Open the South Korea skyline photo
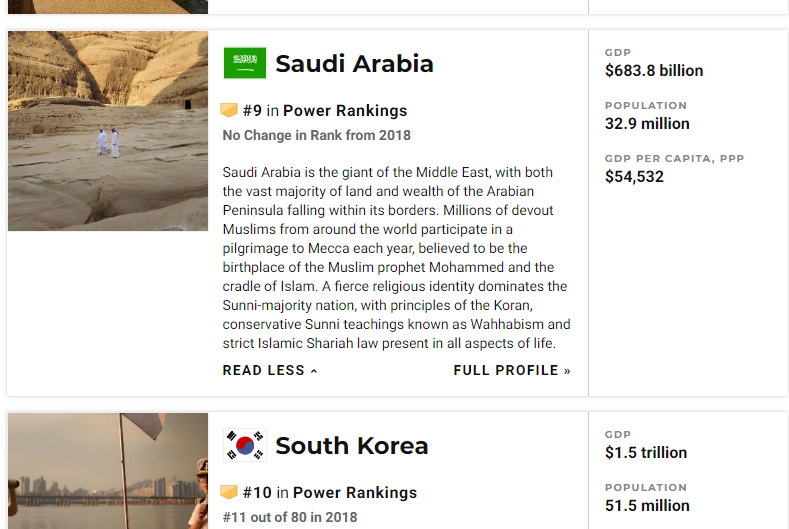Image resolution: width=789 pixels, height=529 pixels. (108, 471)
